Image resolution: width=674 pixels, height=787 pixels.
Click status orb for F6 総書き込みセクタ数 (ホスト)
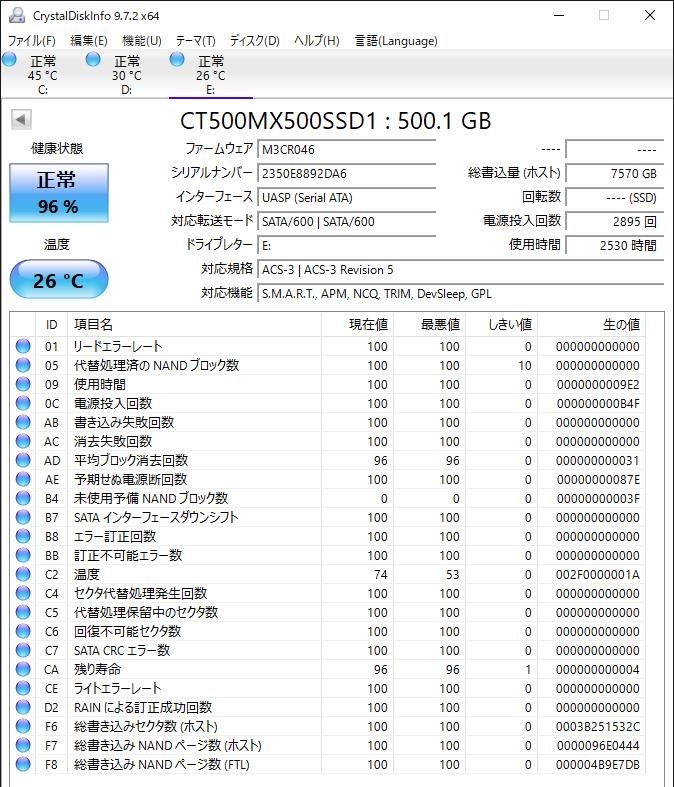(23, 726)
